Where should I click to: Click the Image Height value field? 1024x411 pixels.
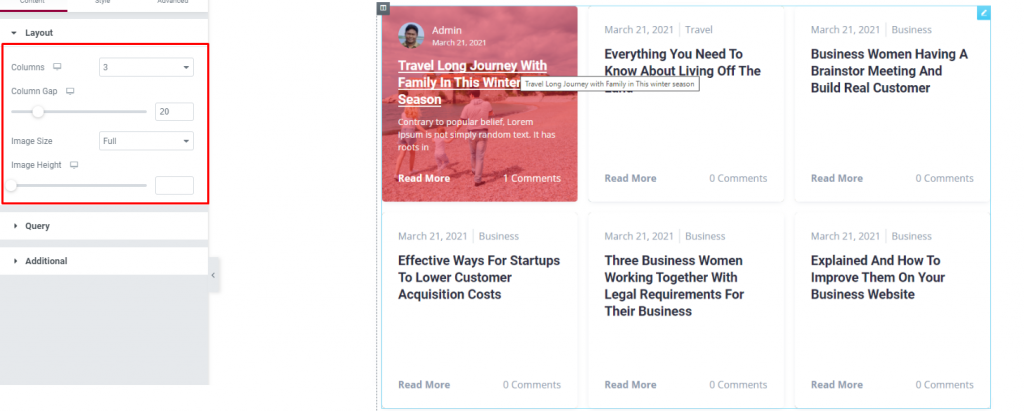(x=174, y=186)
